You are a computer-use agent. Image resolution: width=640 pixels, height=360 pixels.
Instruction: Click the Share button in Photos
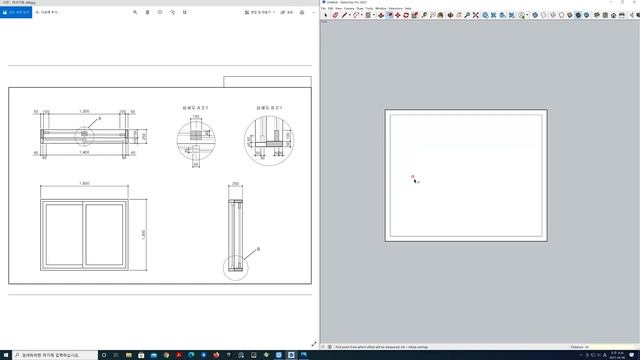point(287,12)
